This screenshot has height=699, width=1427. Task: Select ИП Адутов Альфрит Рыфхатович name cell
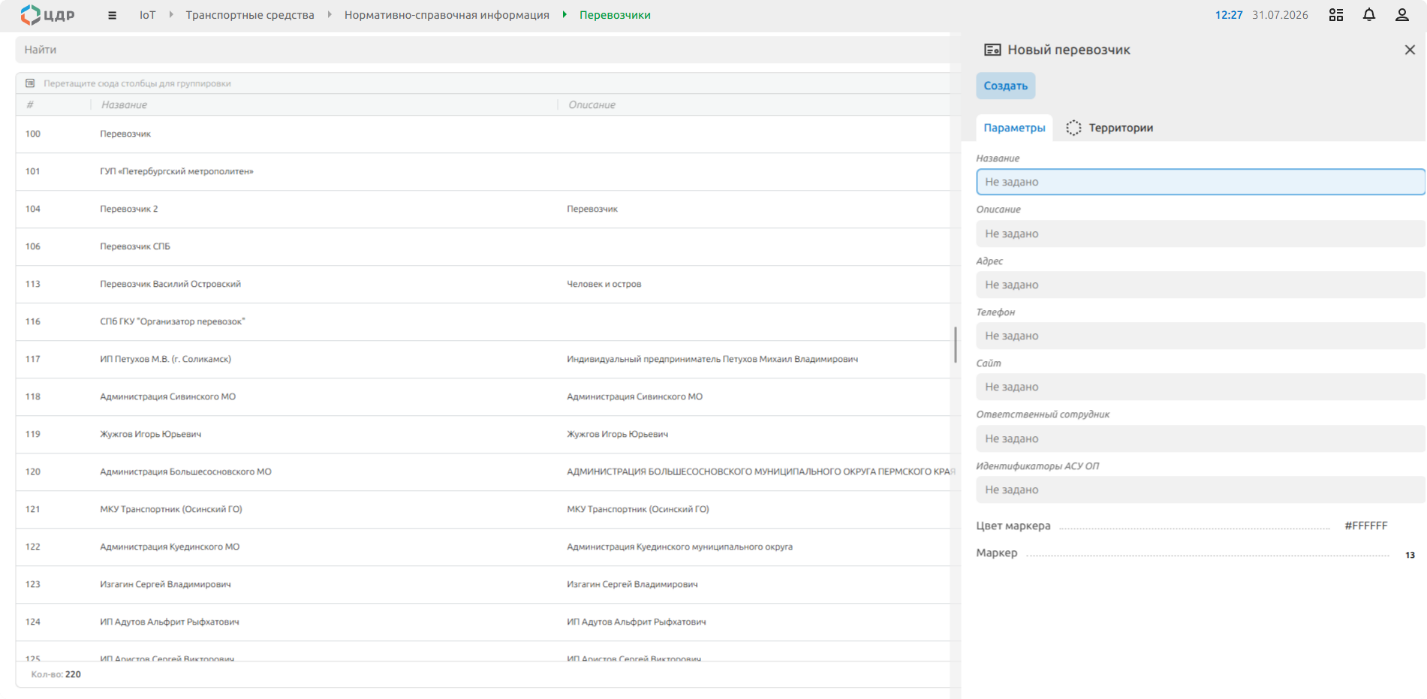point(169,622)
